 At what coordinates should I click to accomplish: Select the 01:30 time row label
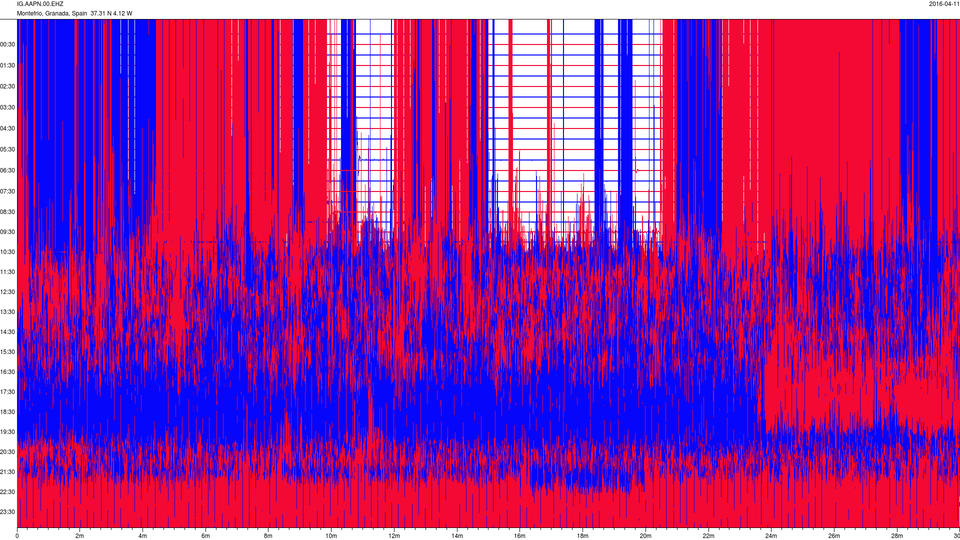point(7,66)
